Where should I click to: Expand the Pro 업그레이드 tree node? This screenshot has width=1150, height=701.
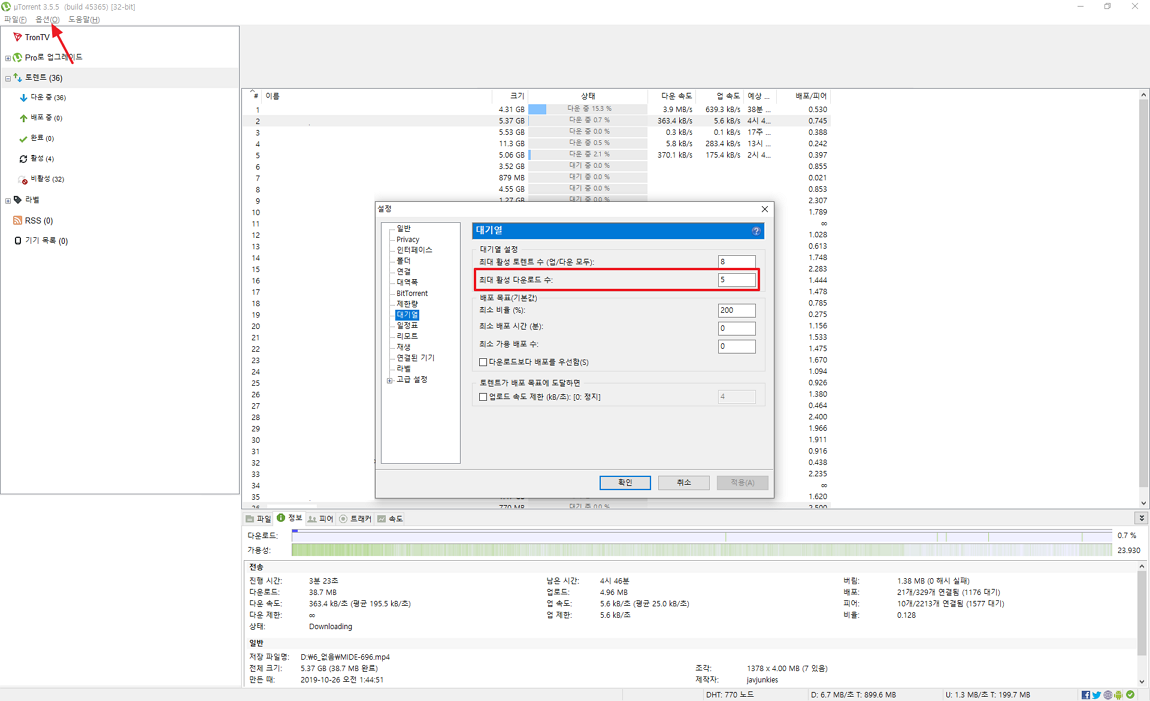(x=8, y=58)
